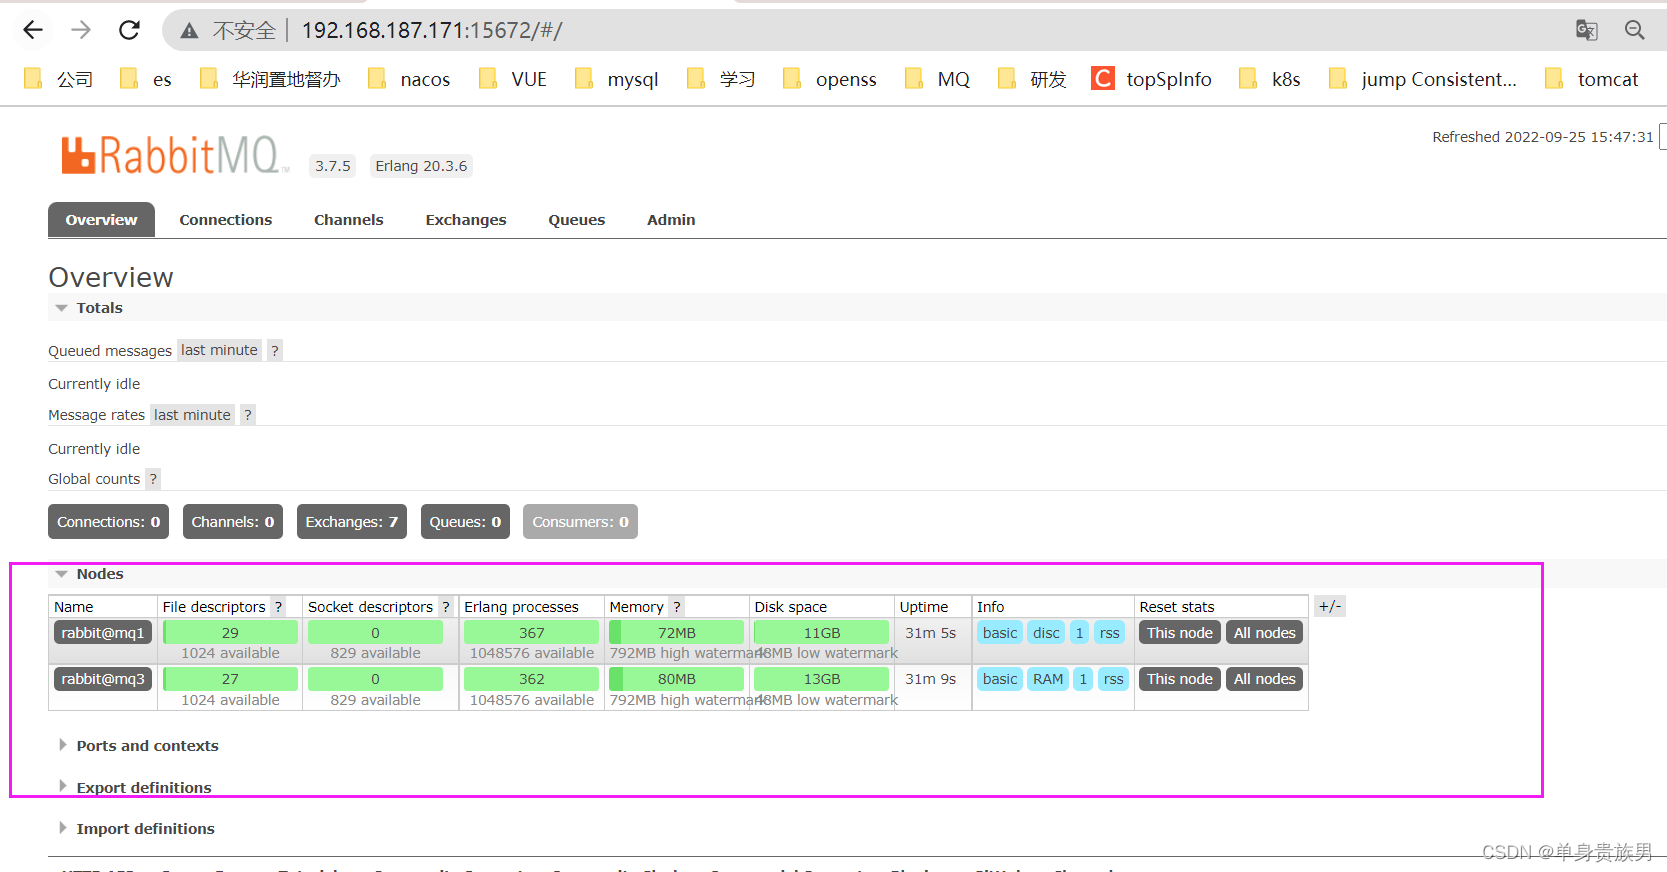The image size is (1667, 872).
Task: Click the RAM tag for rabbit@mq3
Action: [x=1048, y=679]
